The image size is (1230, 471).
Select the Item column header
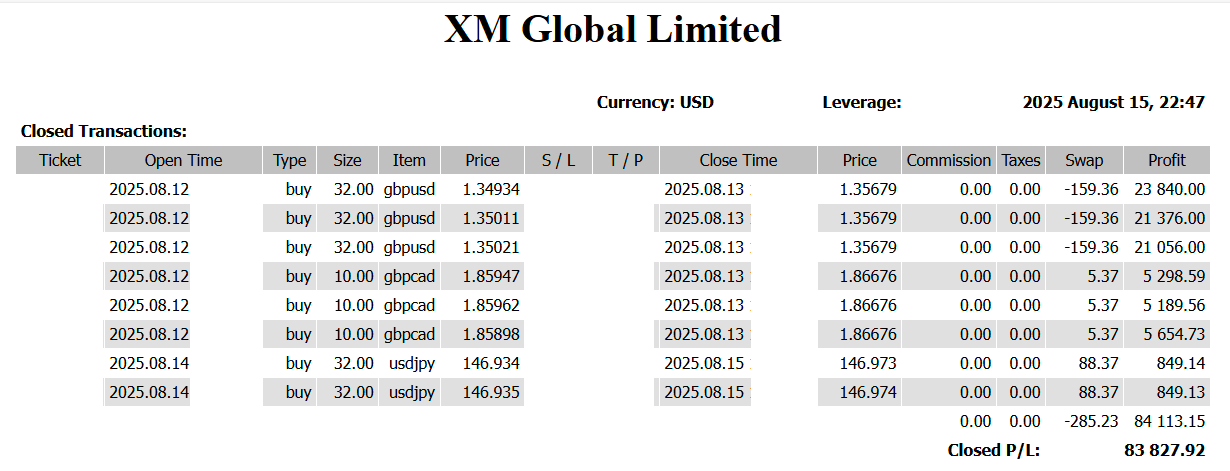(409, 160)
